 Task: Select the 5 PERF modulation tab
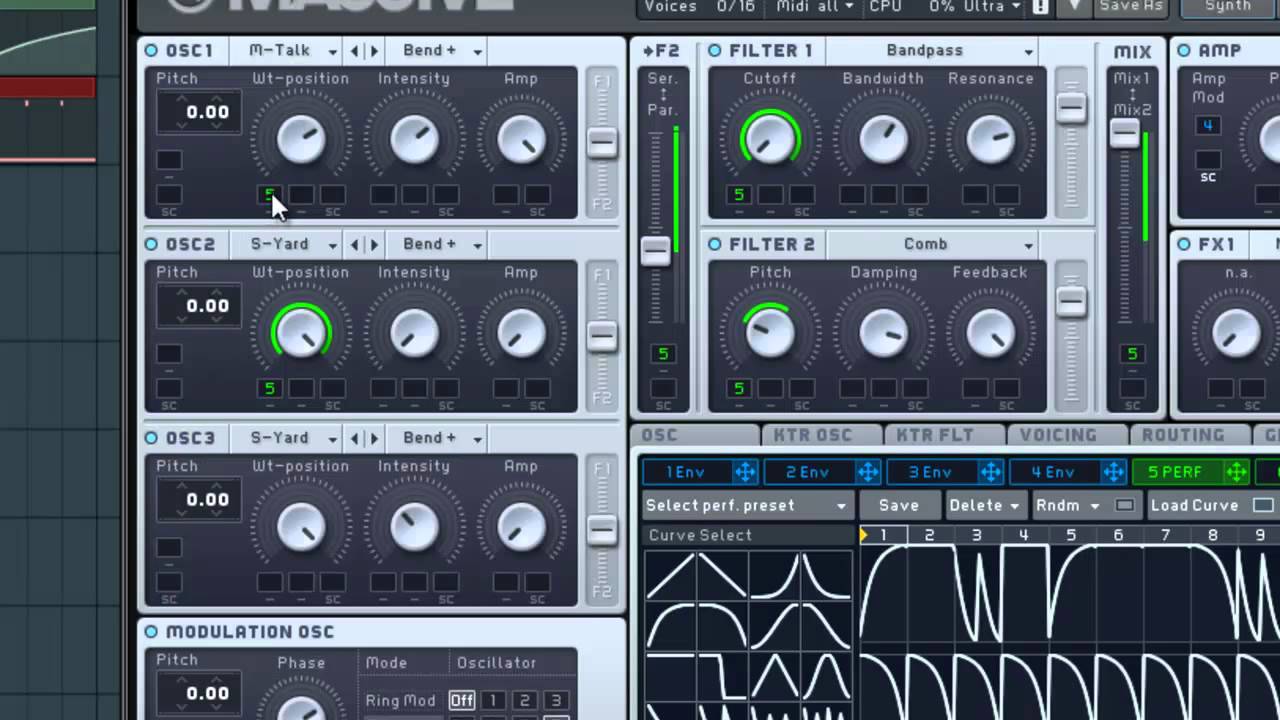pyautogui.click(x=1178, y=472)
